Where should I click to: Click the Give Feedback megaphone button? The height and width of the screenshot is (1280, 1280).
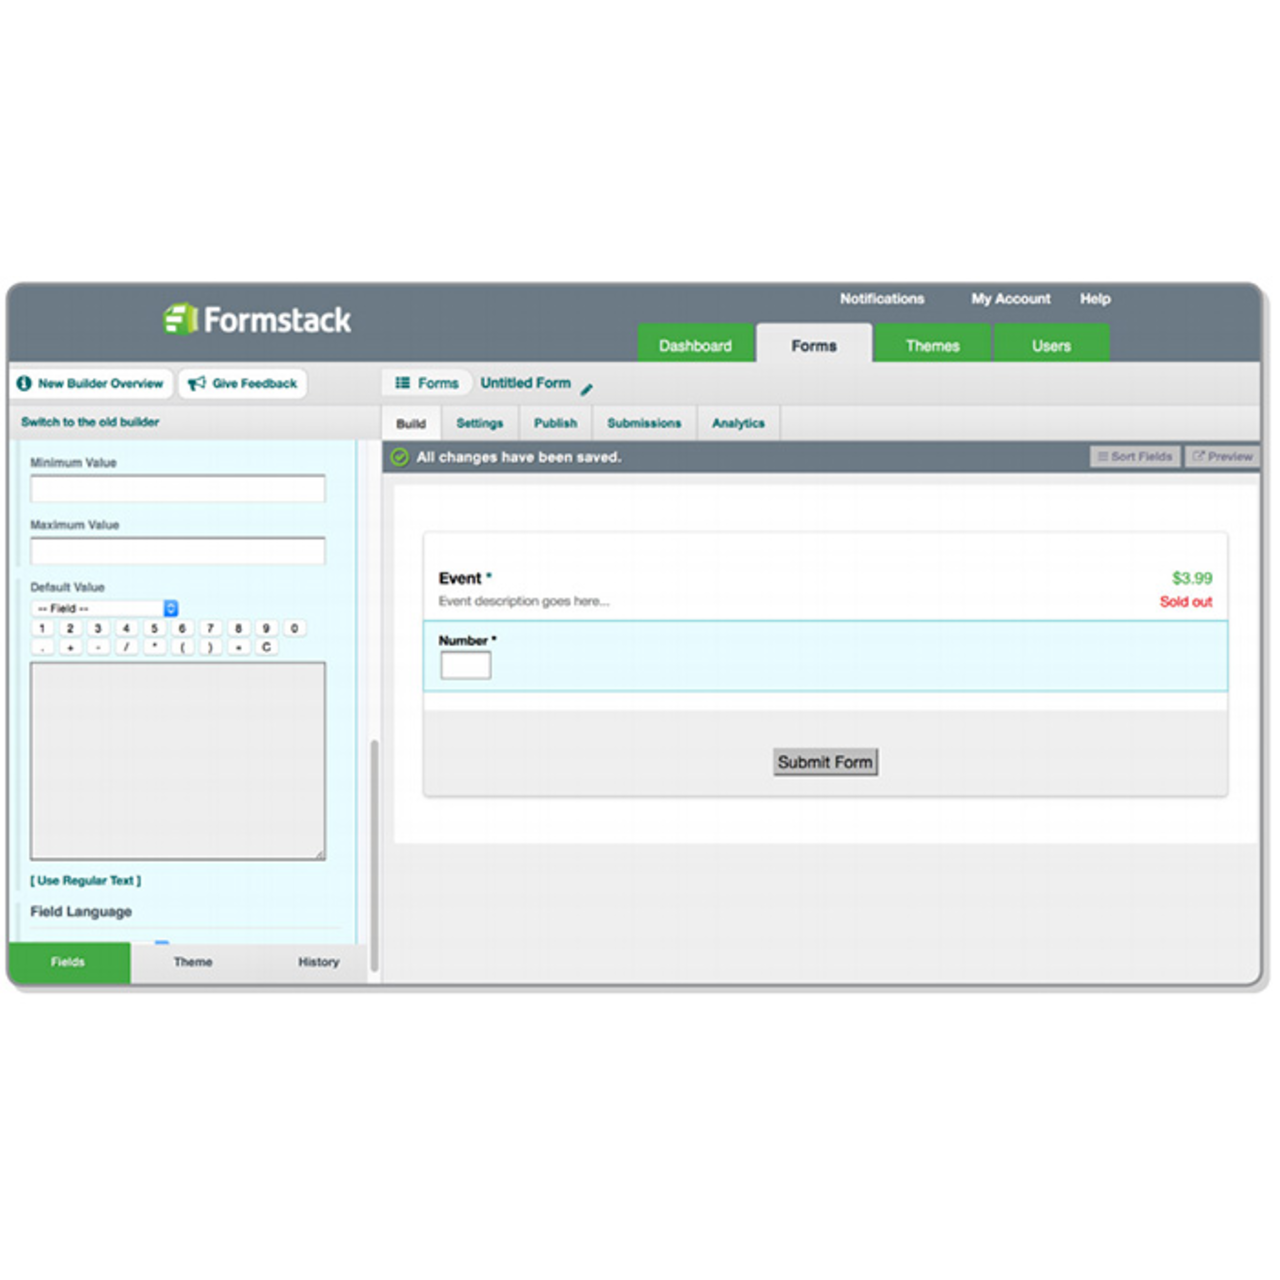tap(243, 383)
